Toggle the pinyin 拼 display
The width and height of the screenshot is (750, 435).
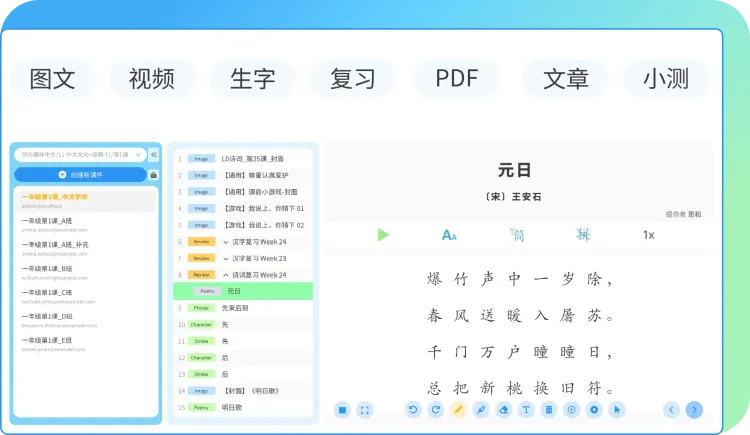[583, 235]
